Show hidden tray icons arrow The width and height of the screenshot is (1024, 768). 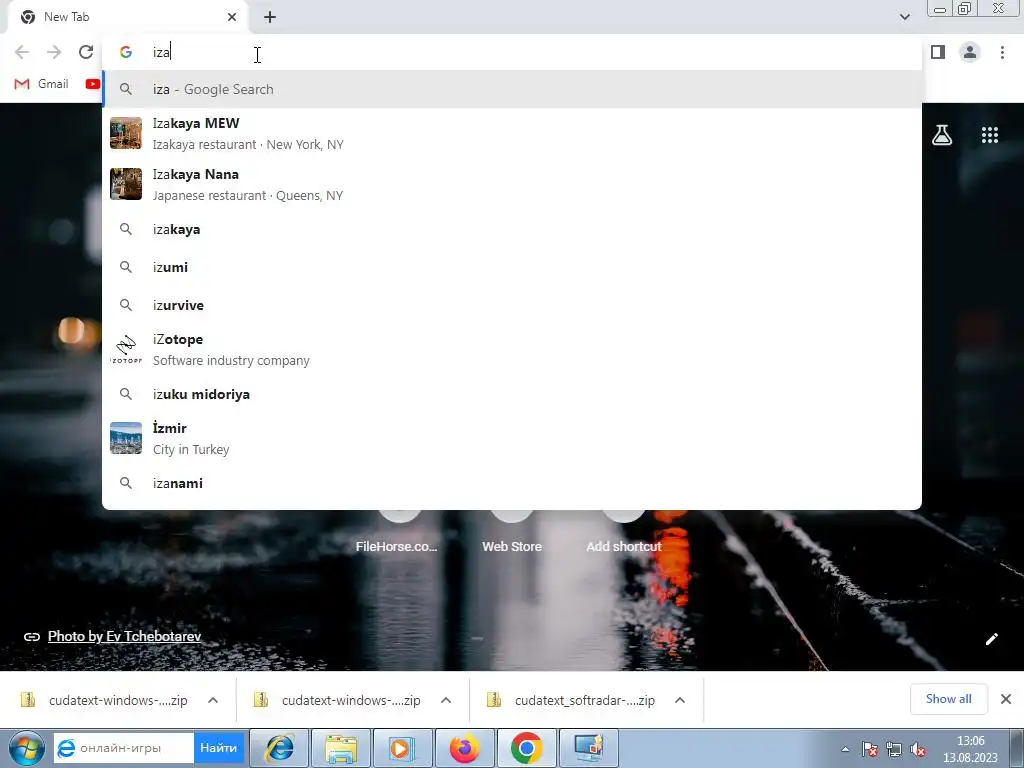tap(845, 749)
